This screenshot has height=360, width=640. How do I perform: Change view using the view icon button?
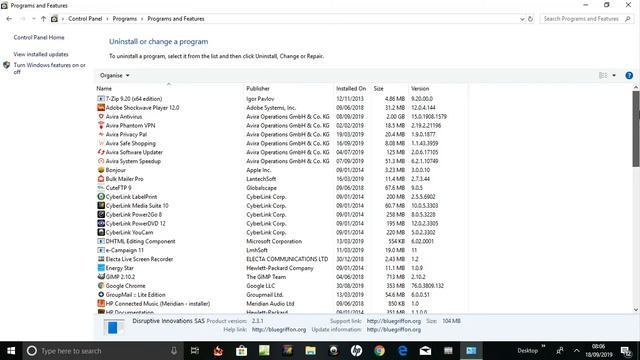(x=603, y=76)
